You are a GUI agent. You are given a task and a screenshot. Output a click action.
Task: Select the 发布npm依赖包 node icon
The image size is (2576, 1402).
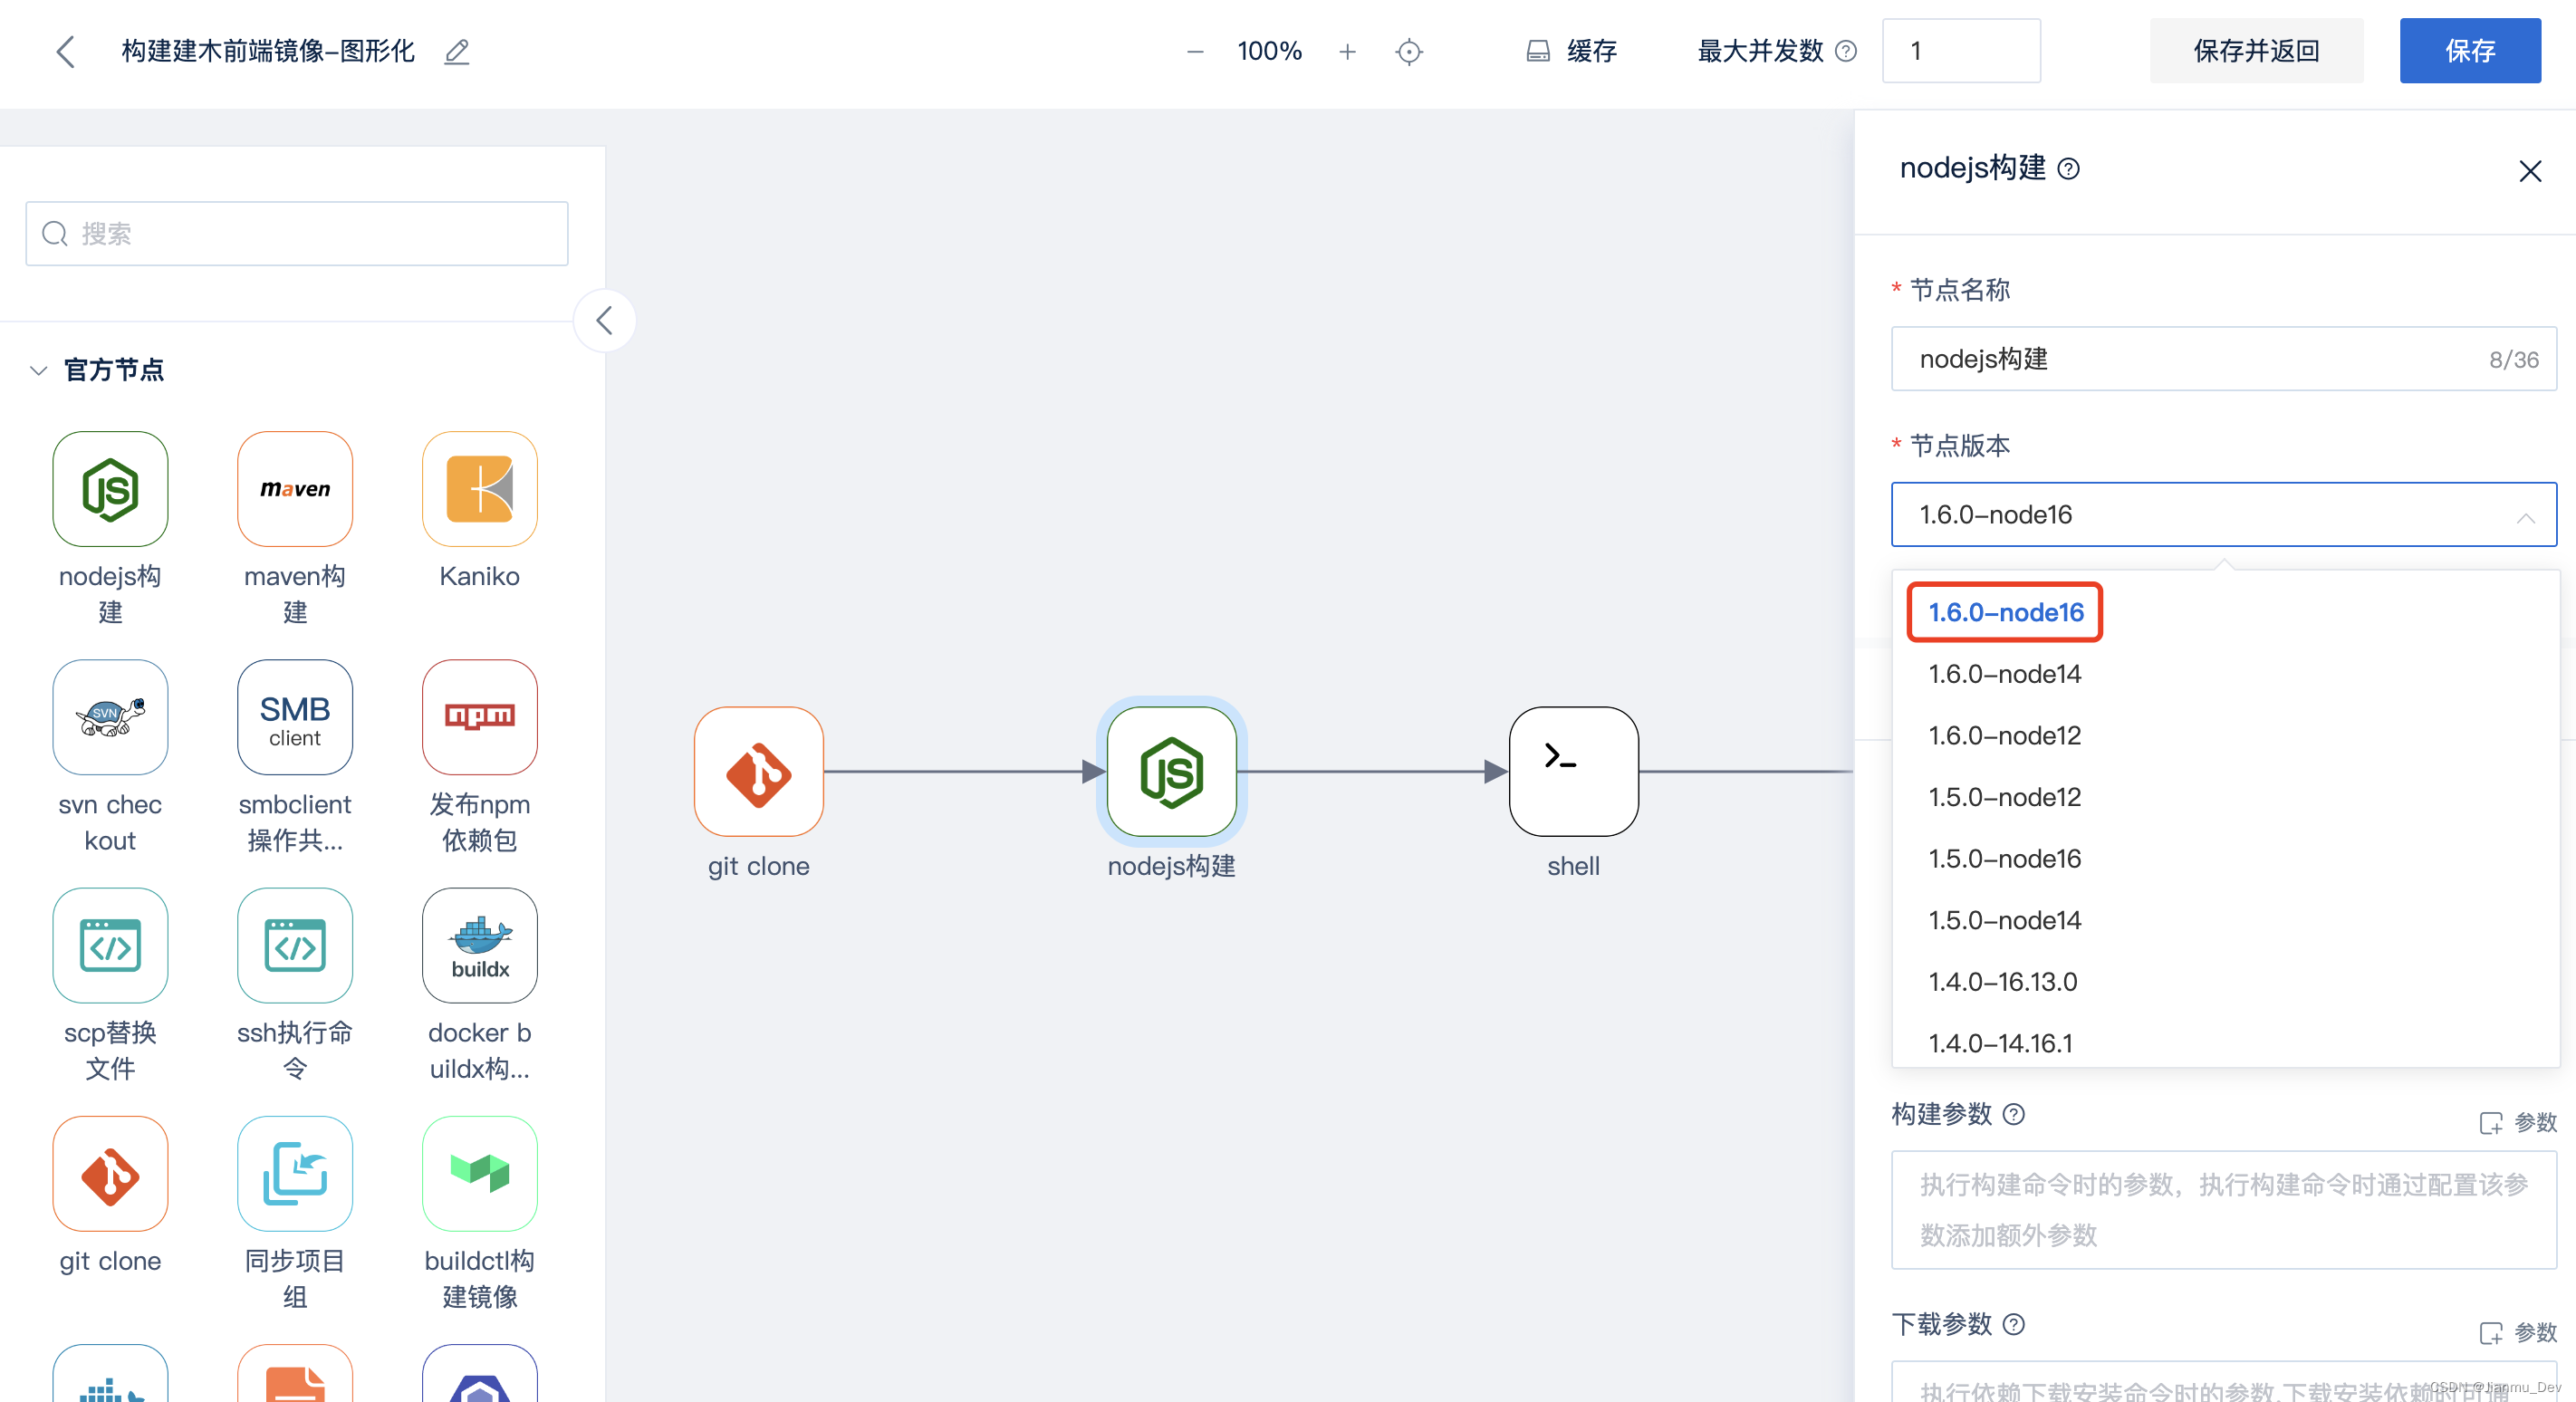pos(480,717)
